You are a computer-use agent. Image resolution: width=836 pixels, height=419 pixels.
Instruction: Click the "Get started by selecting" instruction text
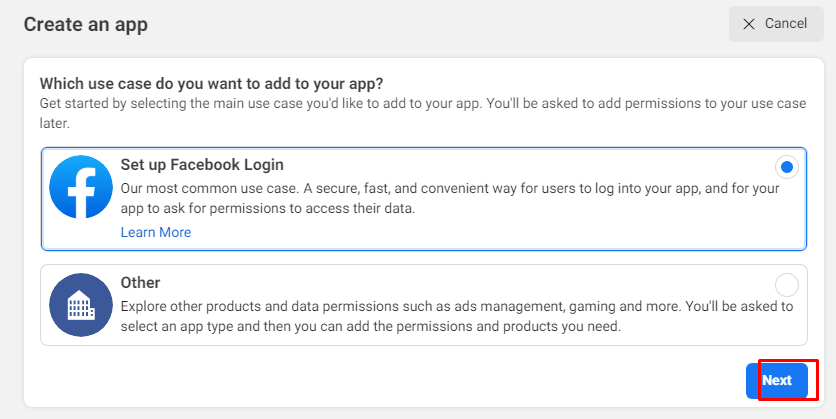130,104
